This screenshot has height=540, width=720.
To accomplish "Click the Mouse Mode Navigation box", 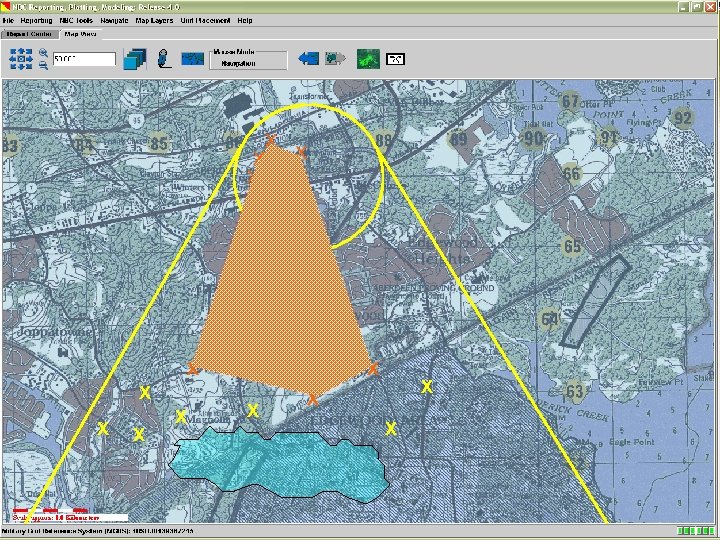I will tap(248, 60).
